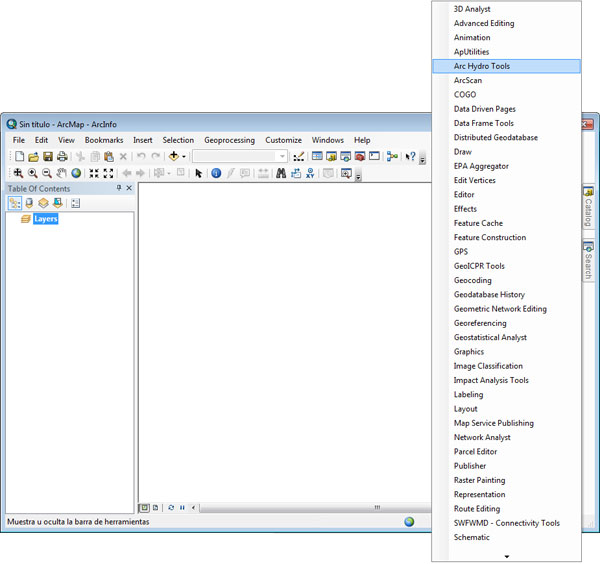Open the docked Search side tab
The image size is (600, 564).
coord(588,261)
